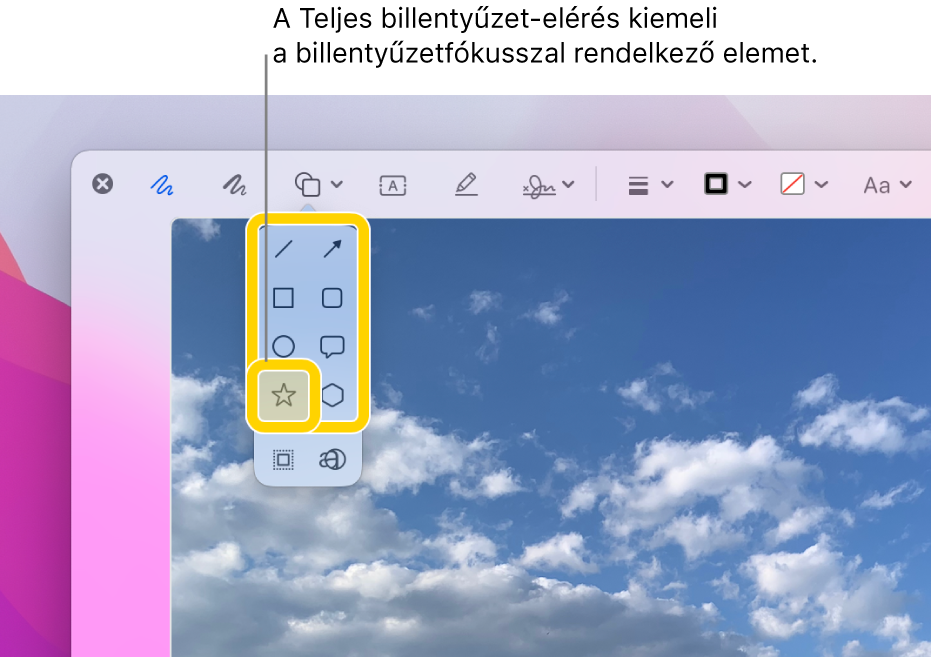Select the oval shape
931x657 pixels.
tap(283, 345)
